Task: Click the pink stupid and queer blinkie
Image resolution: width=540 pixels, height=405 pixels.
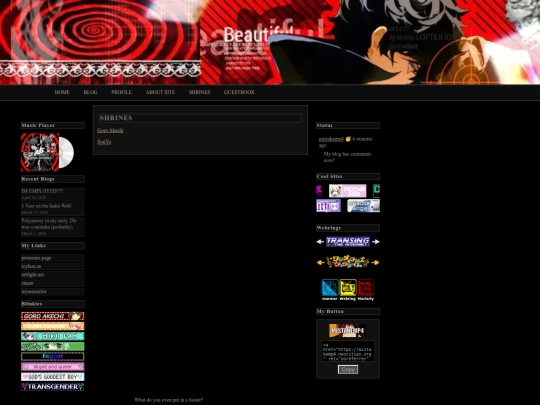Action: (52, 367)
